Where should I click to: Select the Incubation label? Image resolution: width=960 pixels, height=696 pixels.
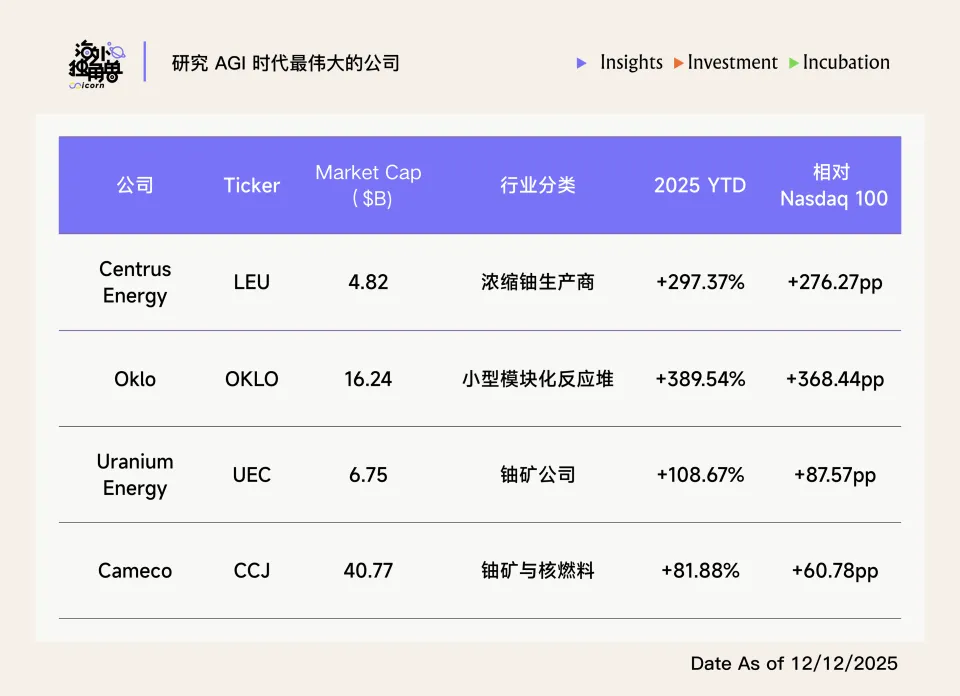[x=846, y=62]
